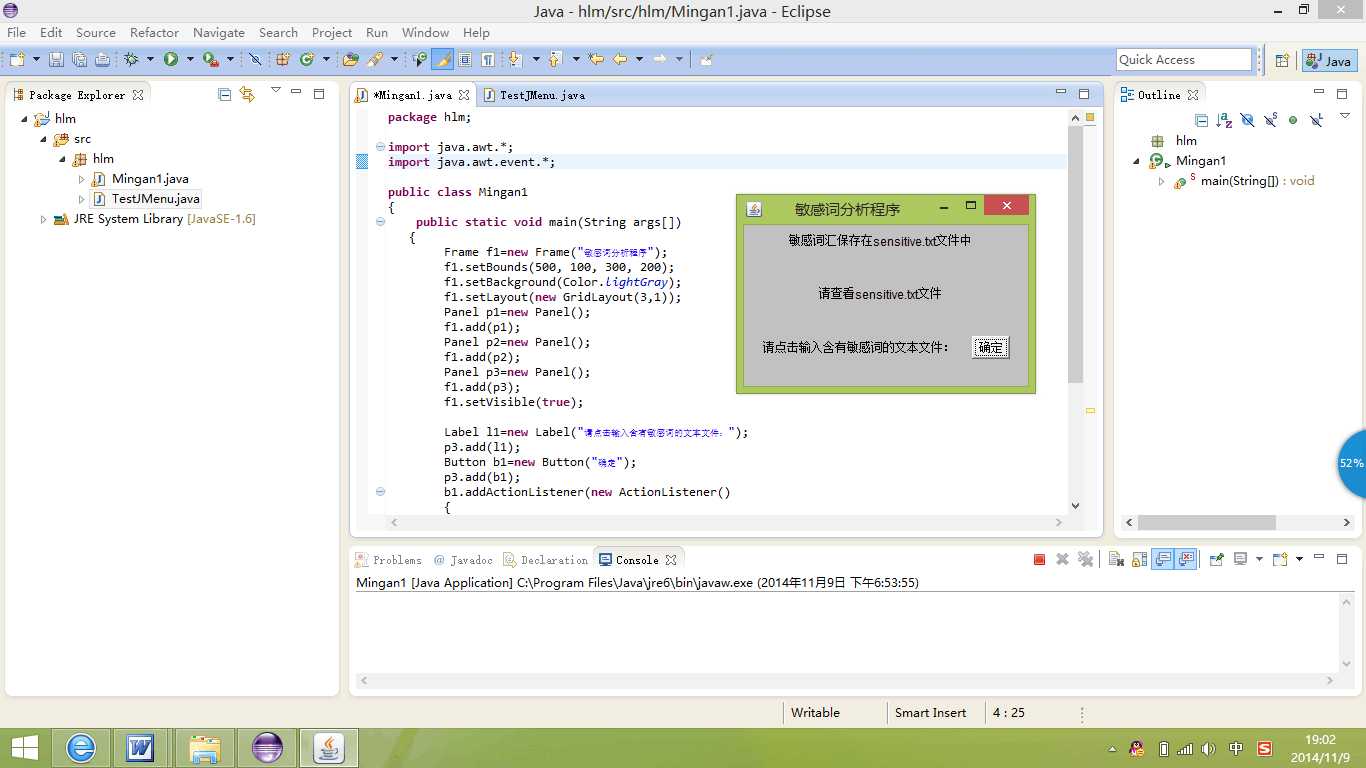1366x768 pixels.
Task: Click the Run External Tools icon
Action: point(210,60)
